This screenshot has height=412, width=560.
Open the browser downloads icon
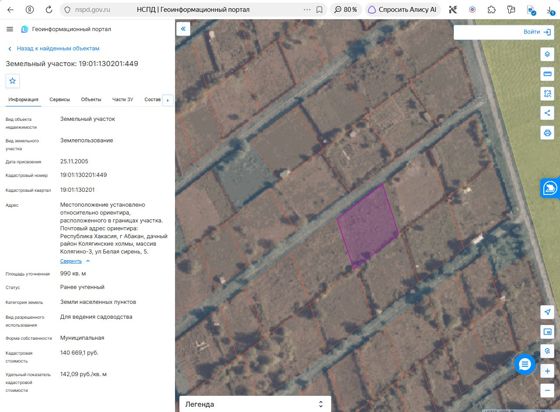tap(551, 10)
